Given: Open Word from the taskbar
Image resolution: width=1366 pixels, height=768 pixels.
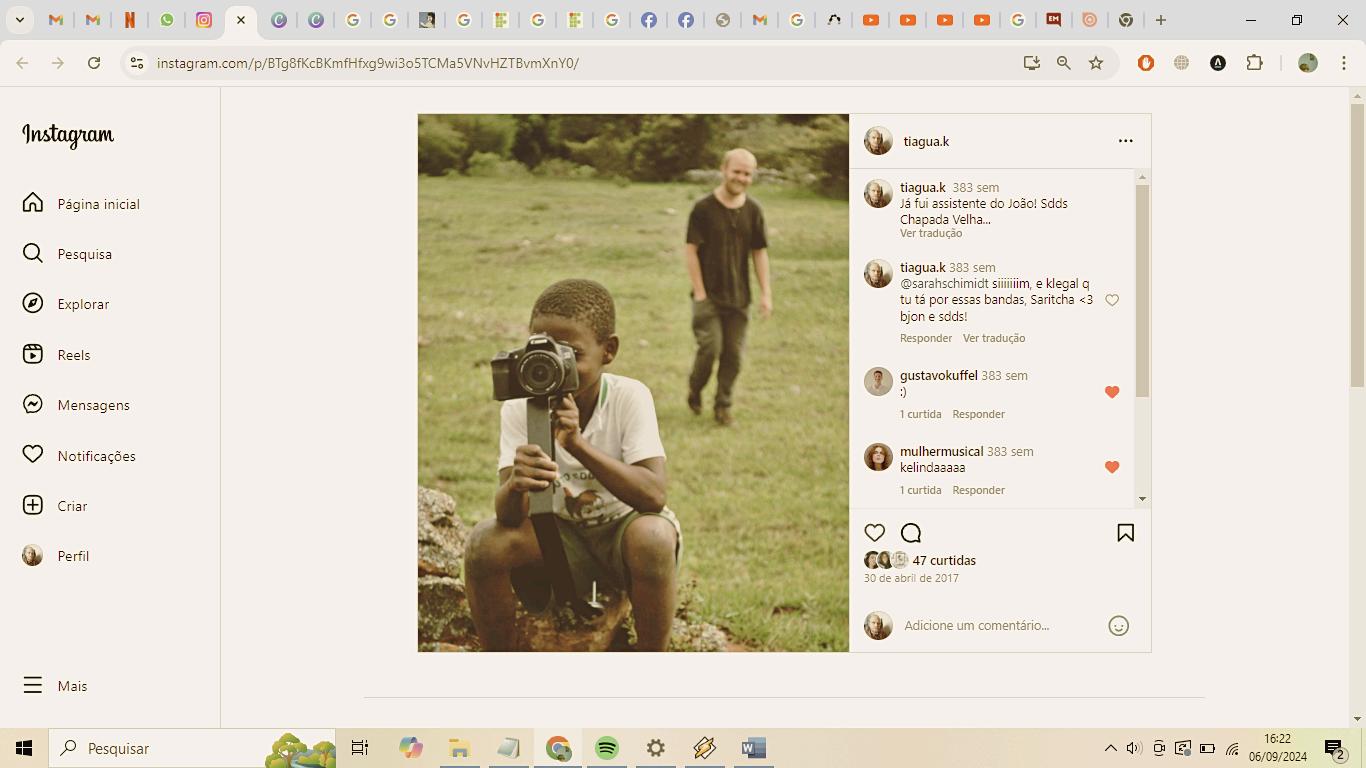Looking at the screenshot, I should click(x=754, y=748).
